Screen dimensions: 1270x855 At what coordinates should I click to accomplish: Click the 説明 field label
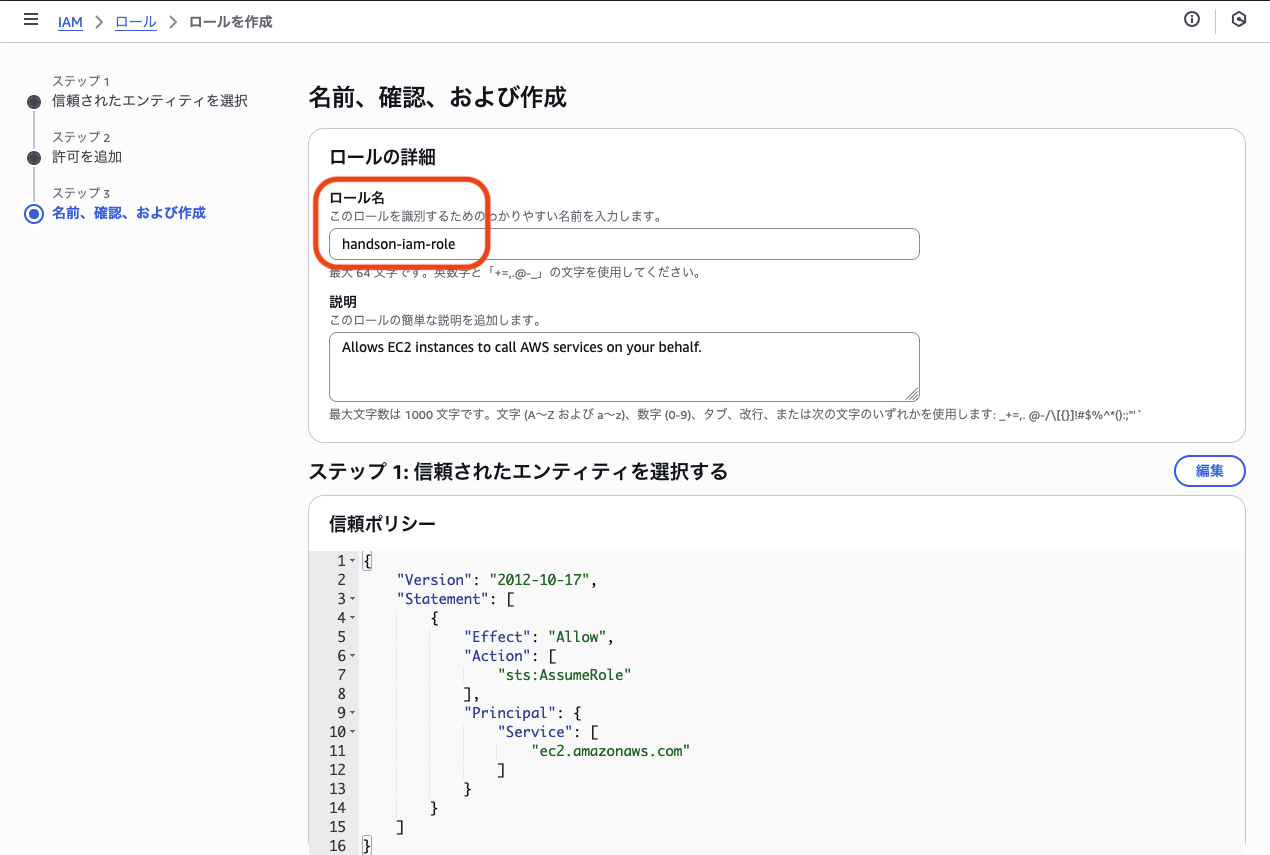(x=343, y=302)
